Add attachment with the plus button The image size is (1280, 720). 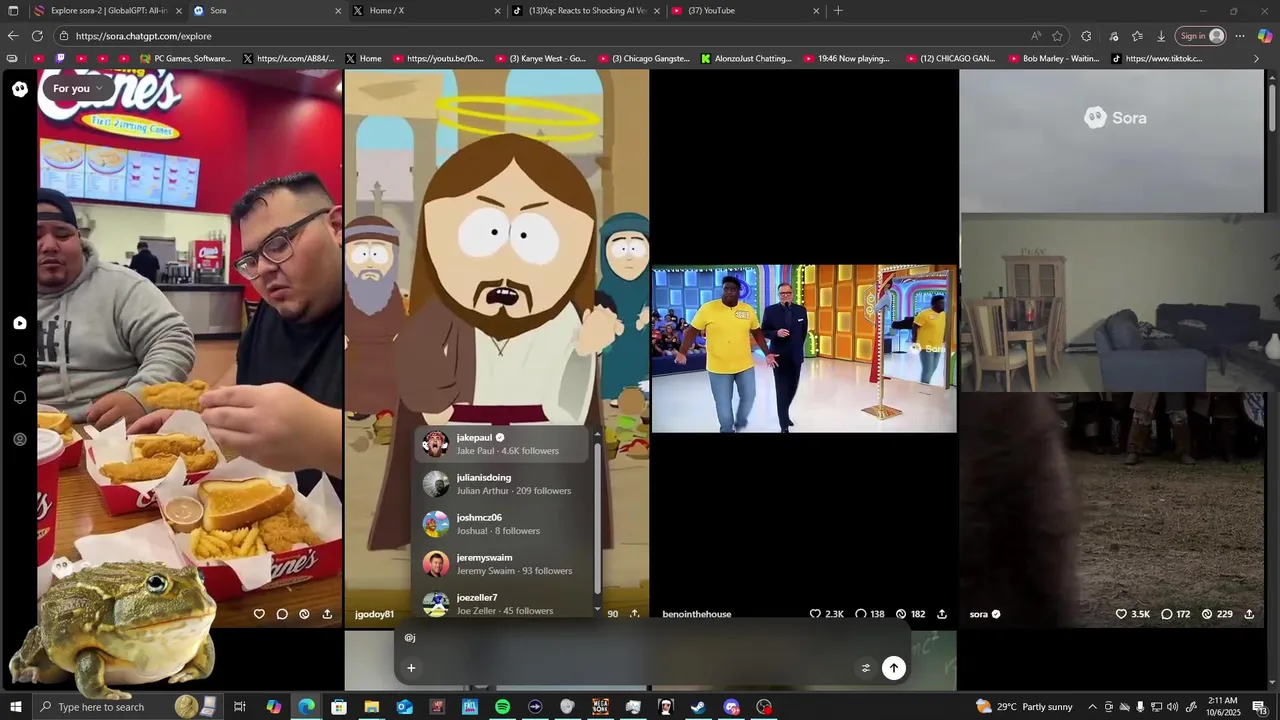tap(410, 668)
